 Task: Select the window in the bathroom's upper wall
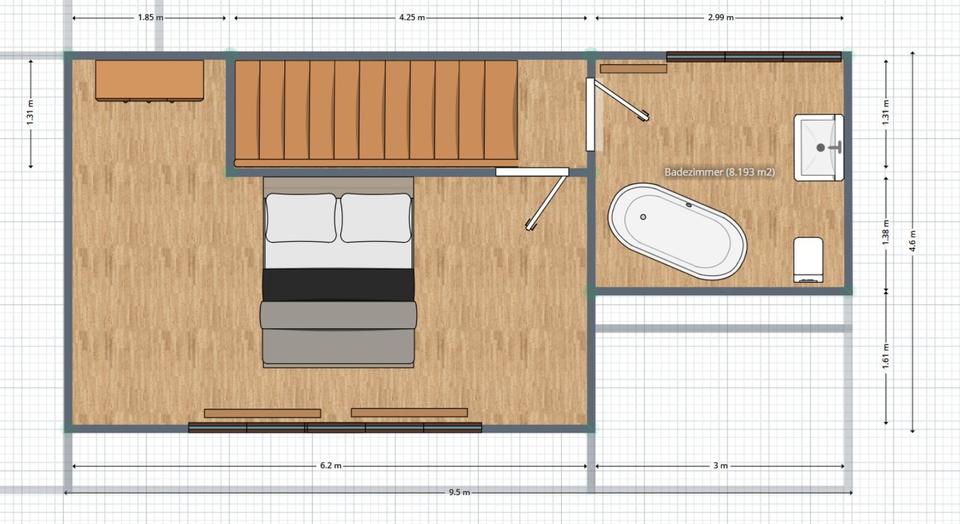(x=754, y=57)
